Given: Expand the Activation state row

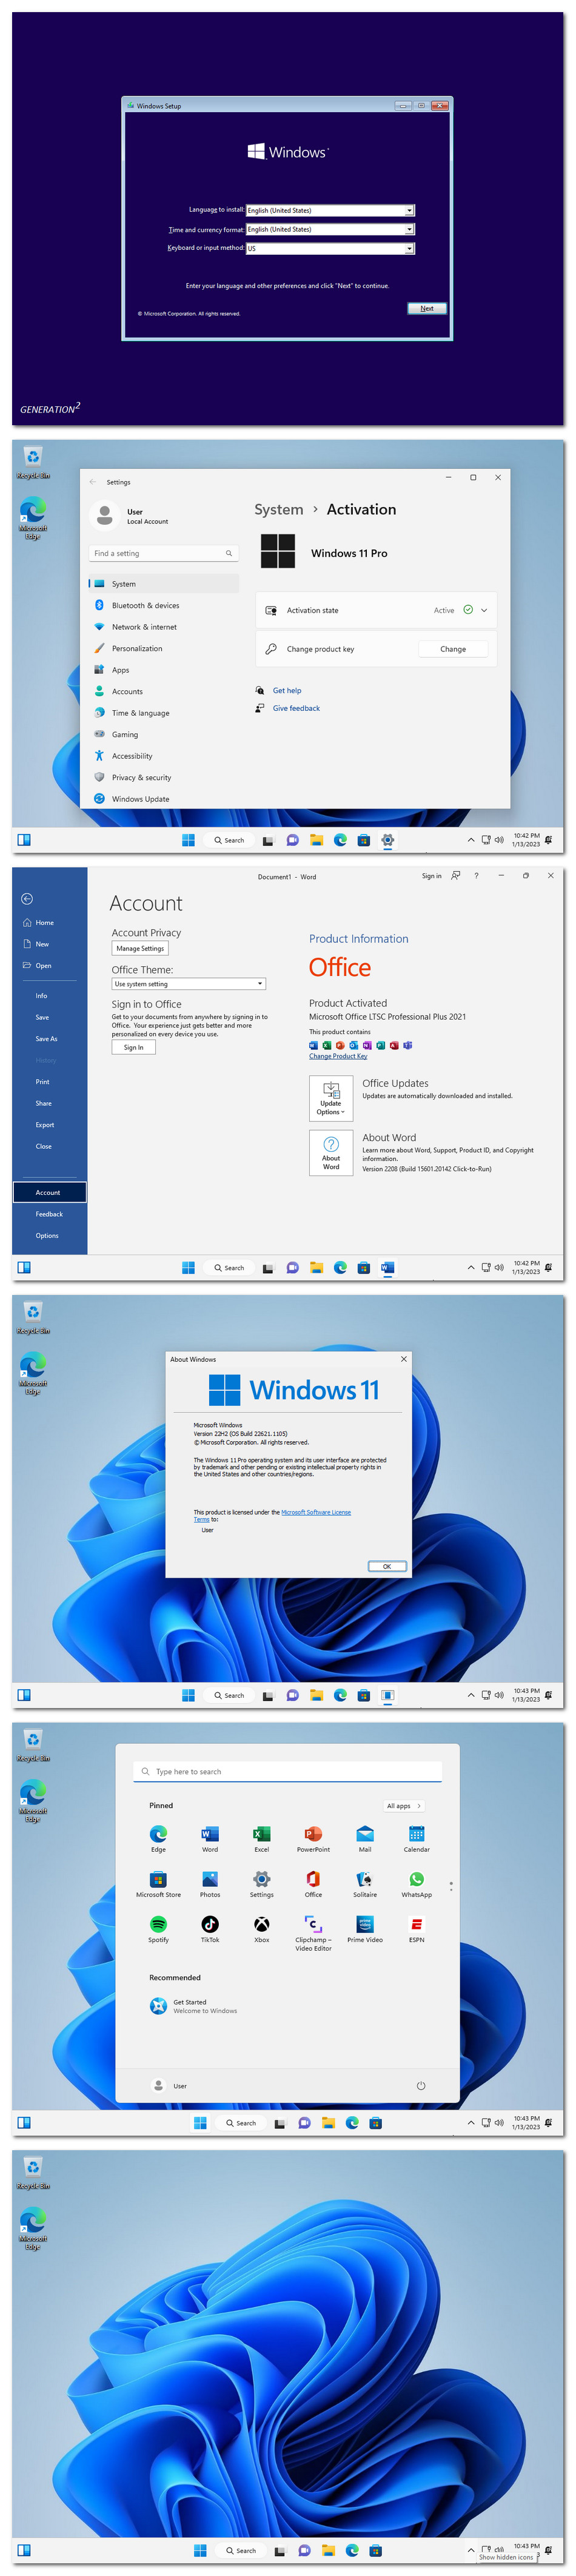Looking at the screenshot, I should 376,610.
